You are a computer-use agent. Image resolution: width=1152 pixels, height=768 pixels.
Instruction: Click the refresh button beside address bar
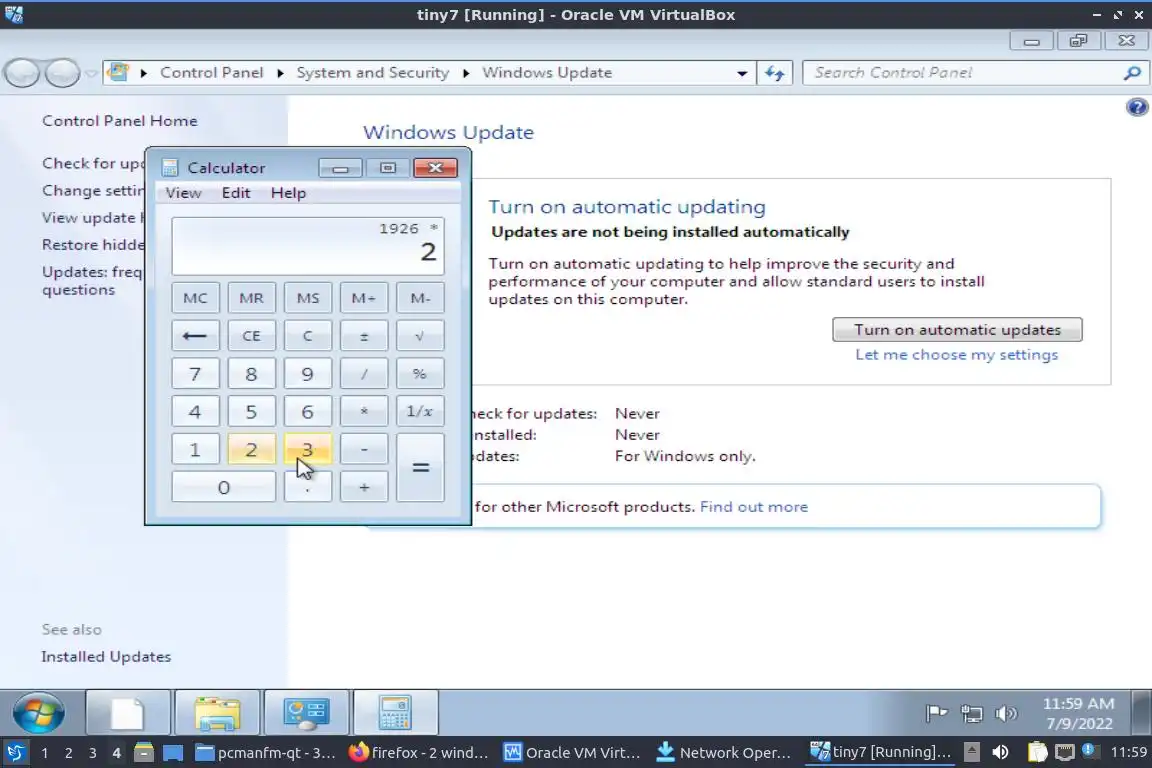[774, 73]
